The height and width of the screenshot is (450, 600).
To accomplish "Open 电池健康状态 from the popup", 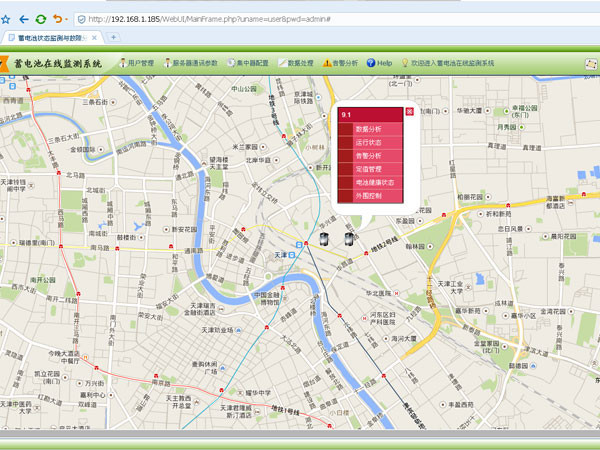I will click(373, 183).
